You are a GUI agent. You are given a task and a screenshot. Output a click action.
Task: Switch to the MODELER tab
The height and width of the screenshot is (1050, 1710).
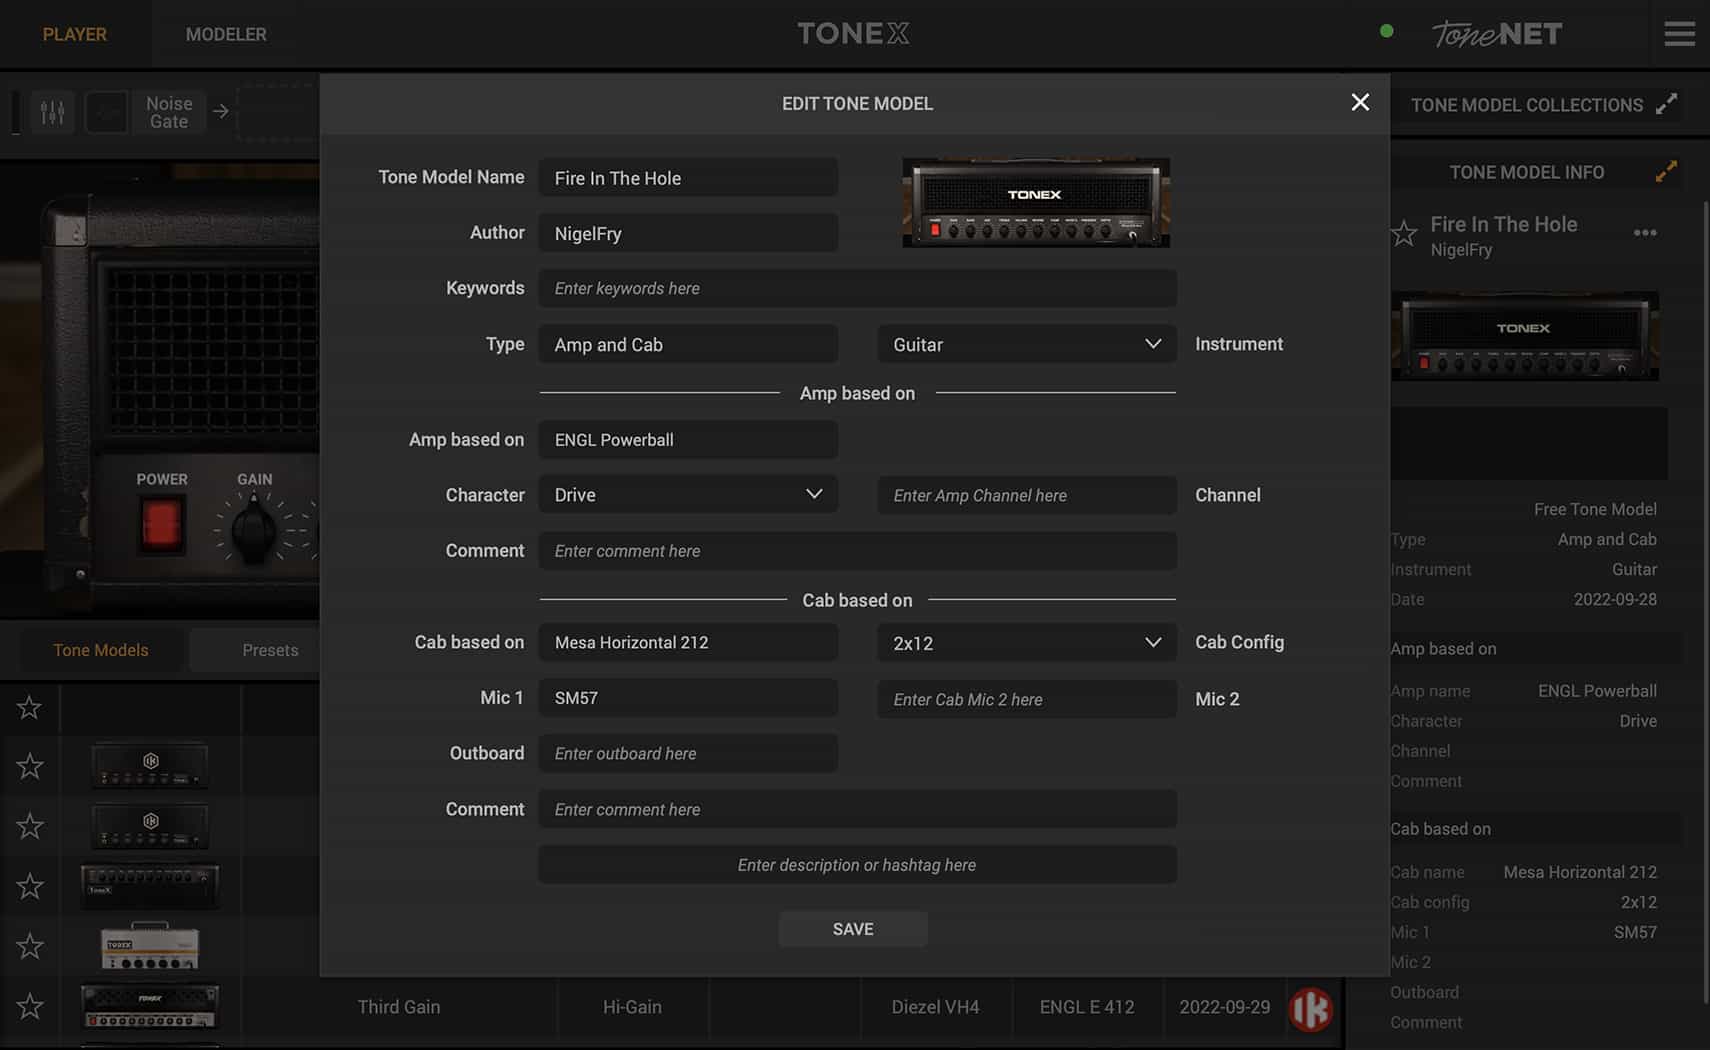coord(226,33)
